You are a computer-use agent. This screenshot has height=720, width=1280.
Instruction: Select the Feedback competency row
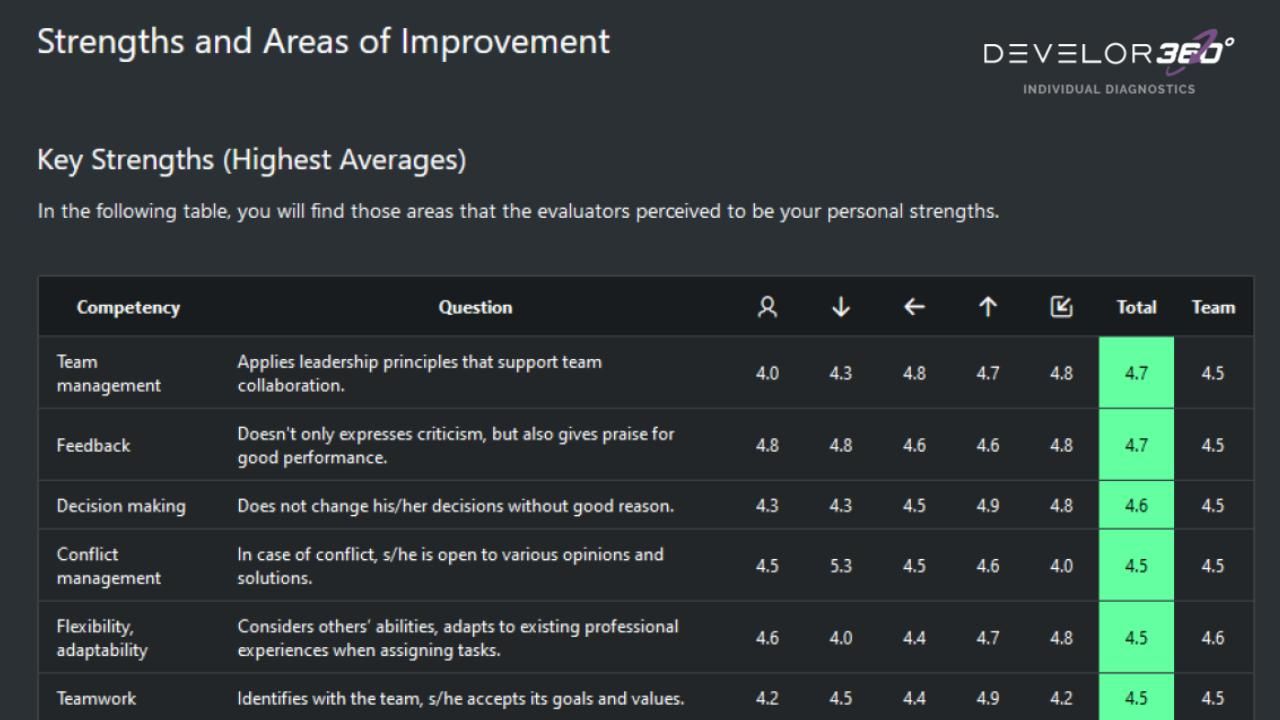click(93, 446)
